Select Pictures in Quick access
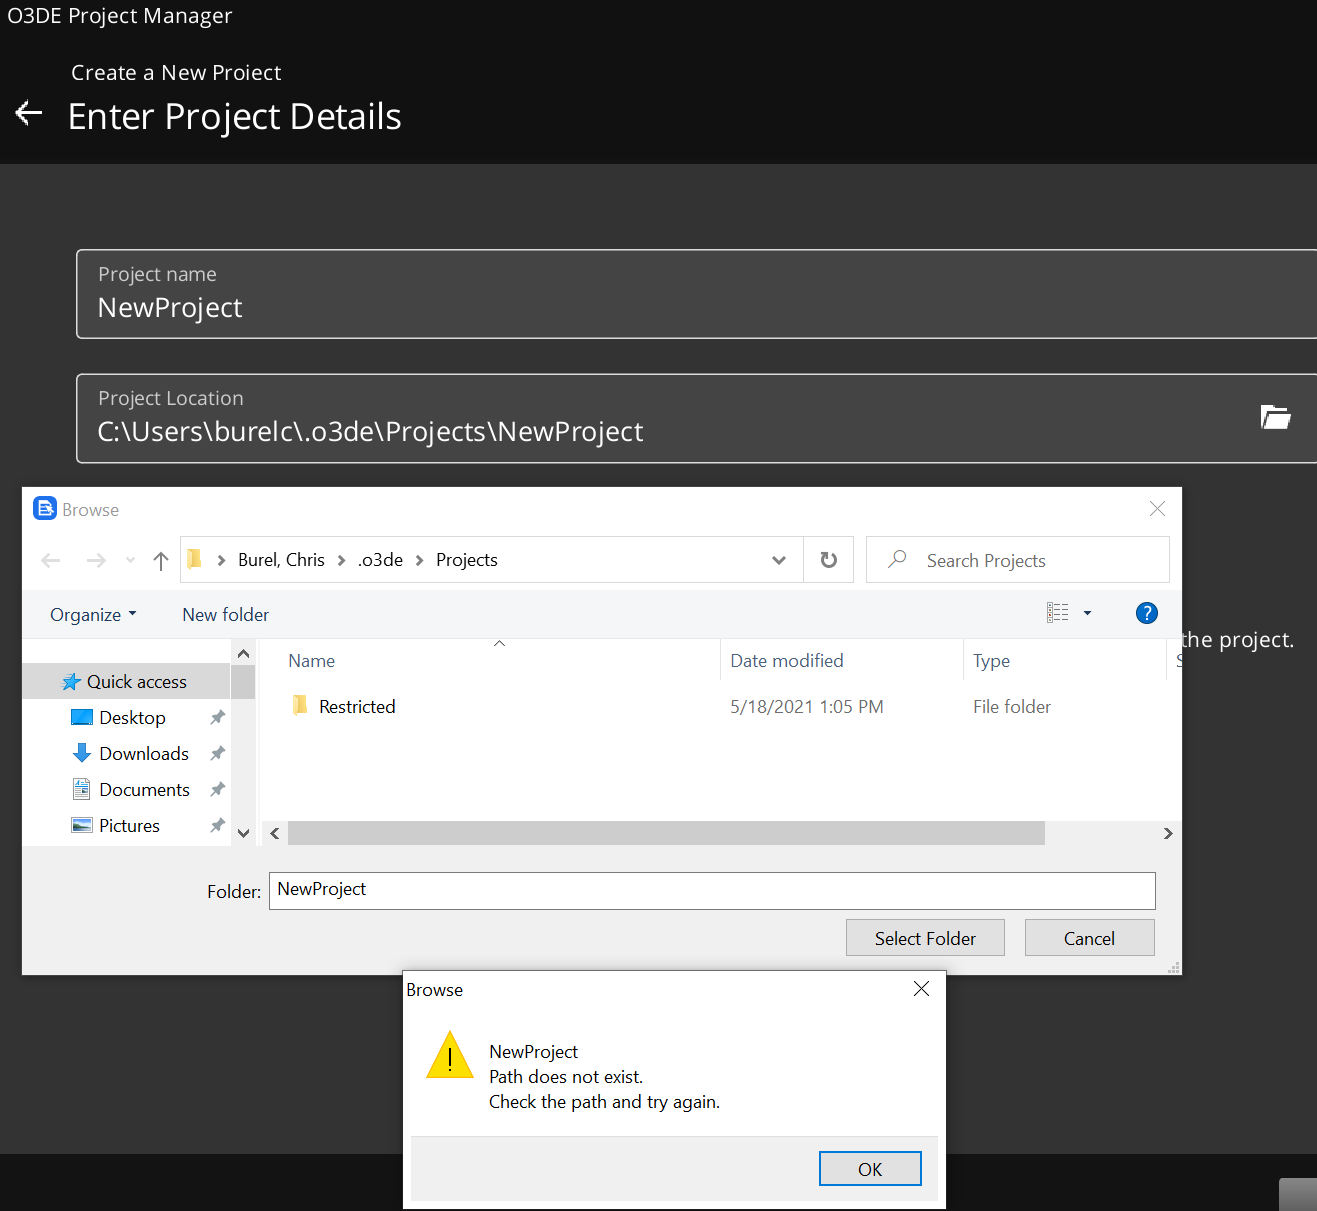The height and width of the screenshot is (1211, 1317). coord(129,826)
